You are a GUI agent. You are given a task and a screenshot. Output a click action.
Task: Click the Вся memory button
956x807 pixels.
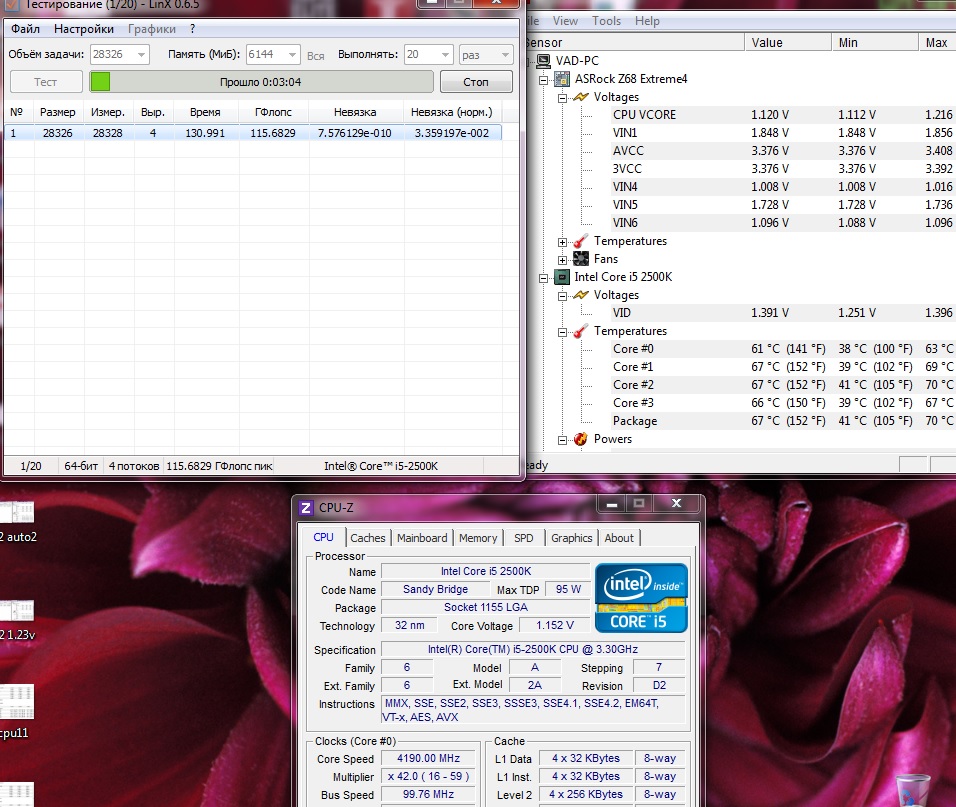(x=316, y=55)
